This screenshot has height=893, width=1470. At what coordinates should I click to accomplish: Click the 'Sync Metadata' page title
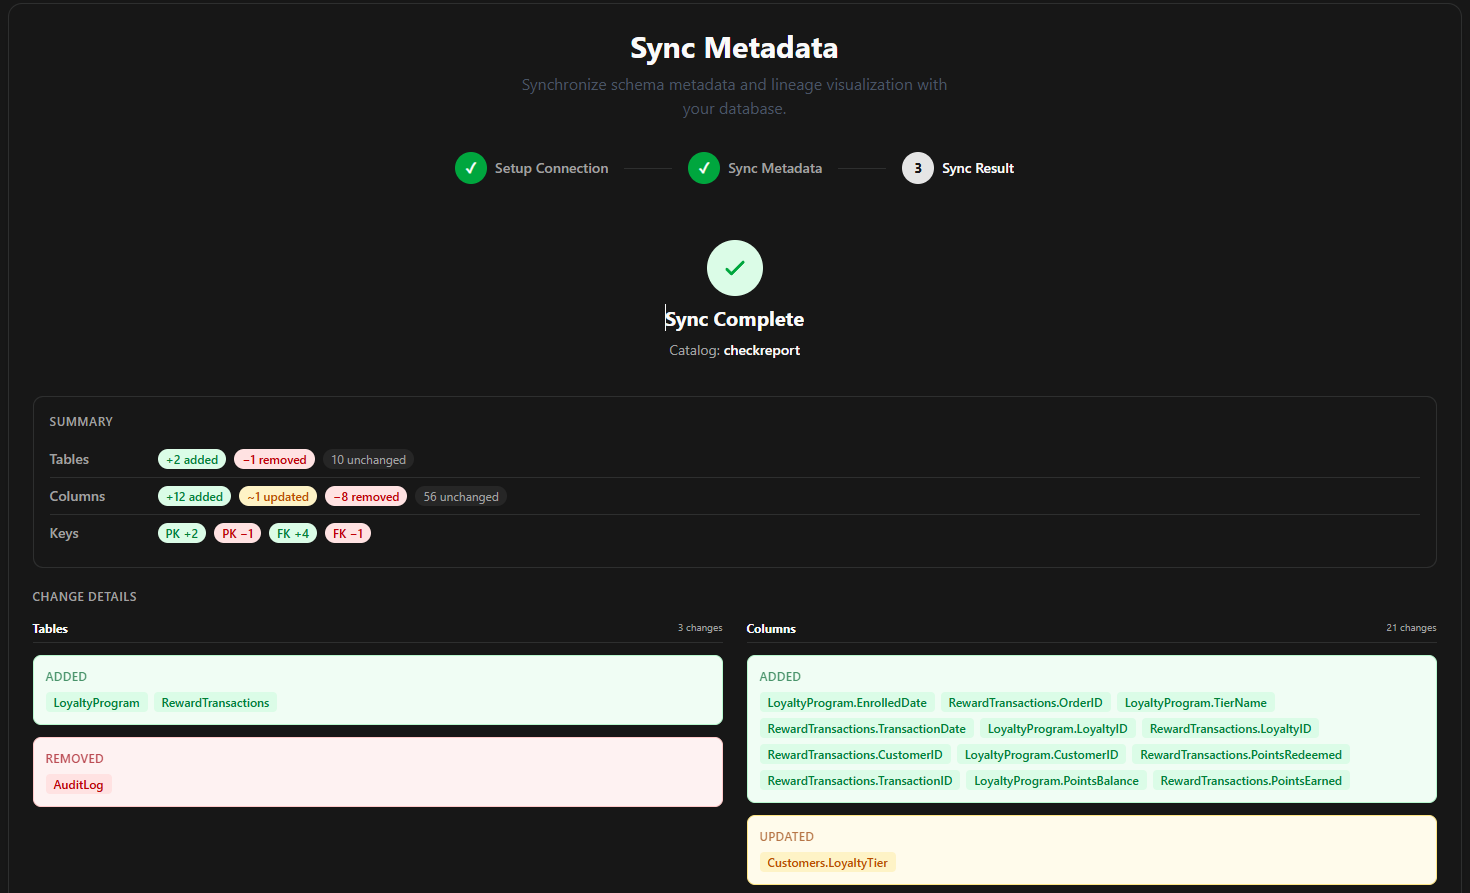(x=734, y=48)
